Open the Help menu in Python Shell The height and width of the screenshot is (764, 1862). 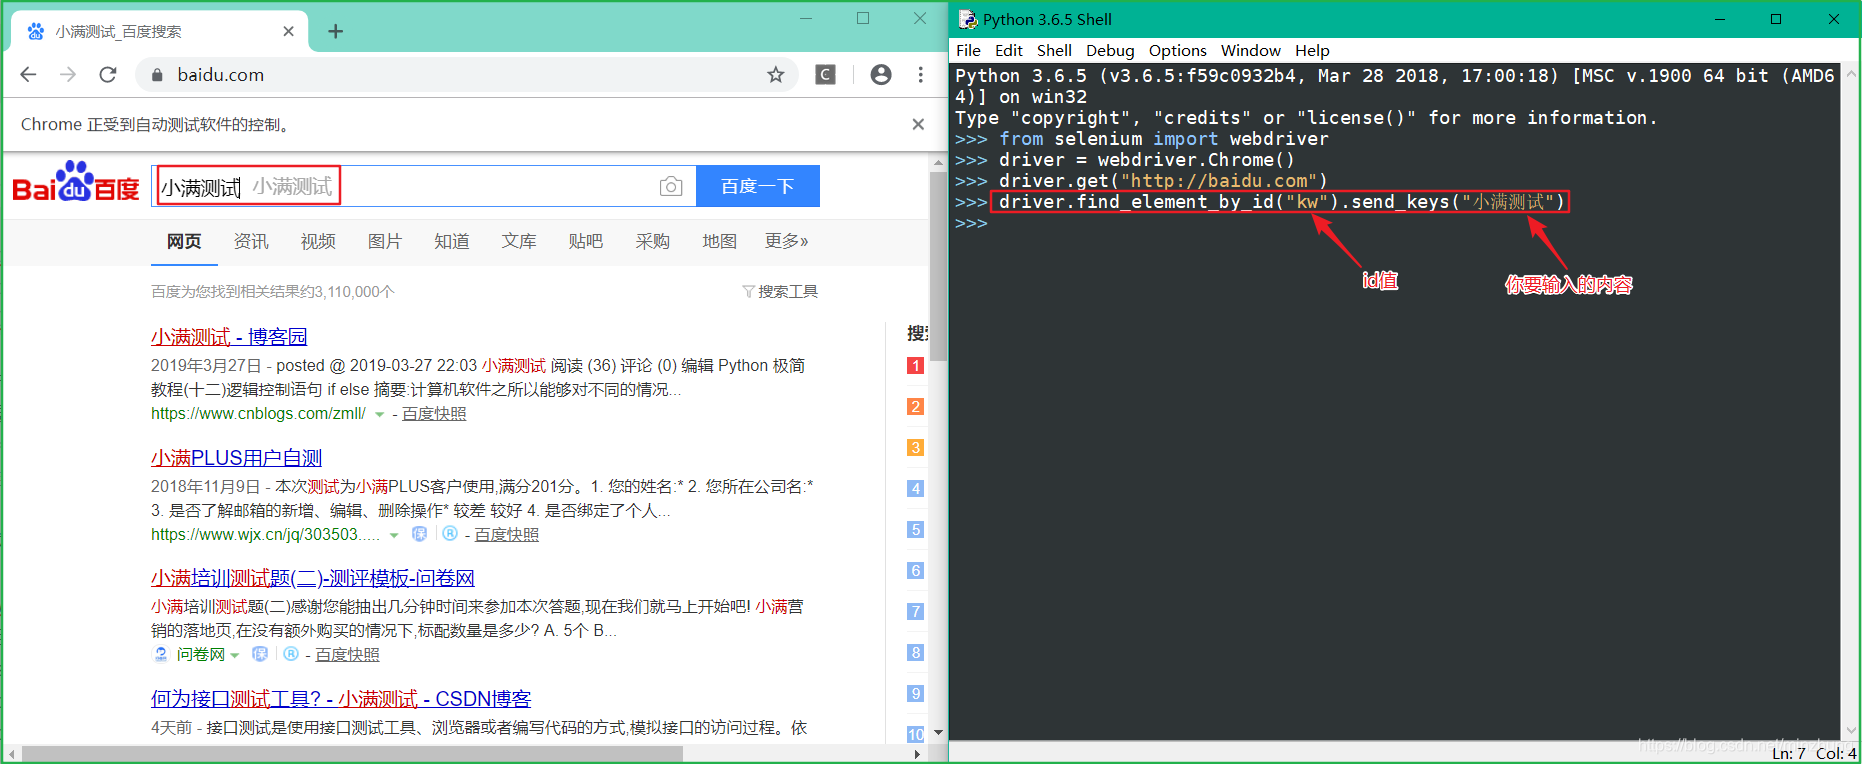[x=1312, y=51]
